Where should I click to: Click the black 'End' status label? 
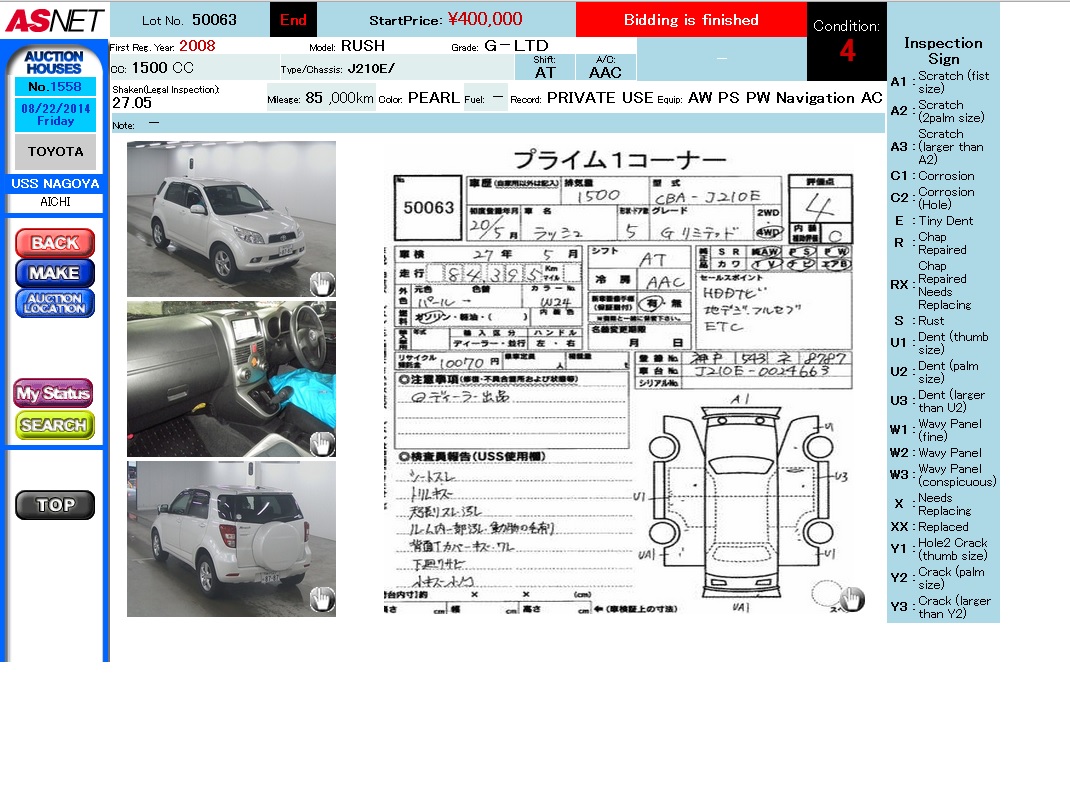coord(293,20)
